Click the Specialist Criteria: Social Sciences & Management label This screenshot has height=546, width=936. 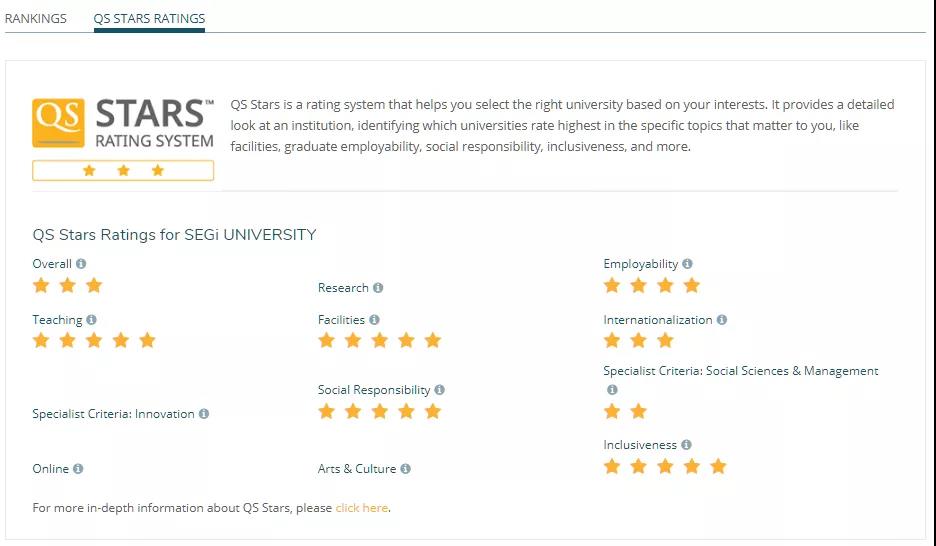pos(741,371)
